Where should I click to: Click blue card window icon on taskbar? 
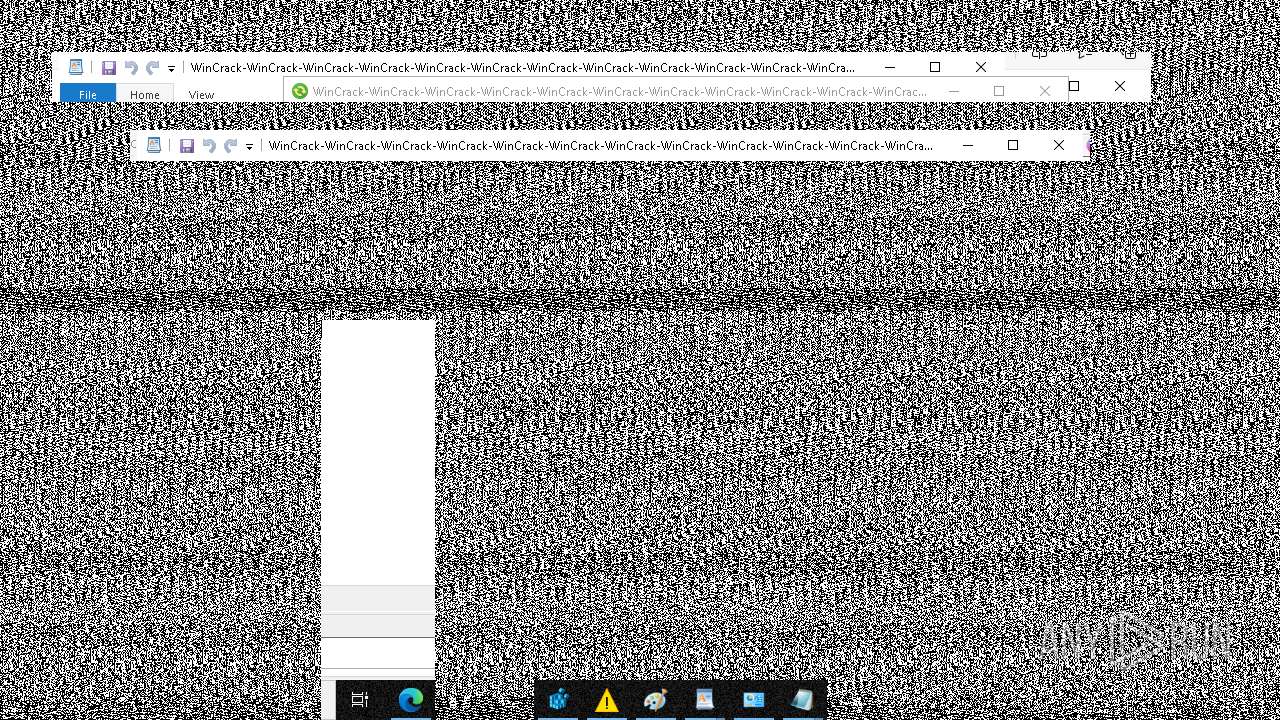[x=753, y=700]
